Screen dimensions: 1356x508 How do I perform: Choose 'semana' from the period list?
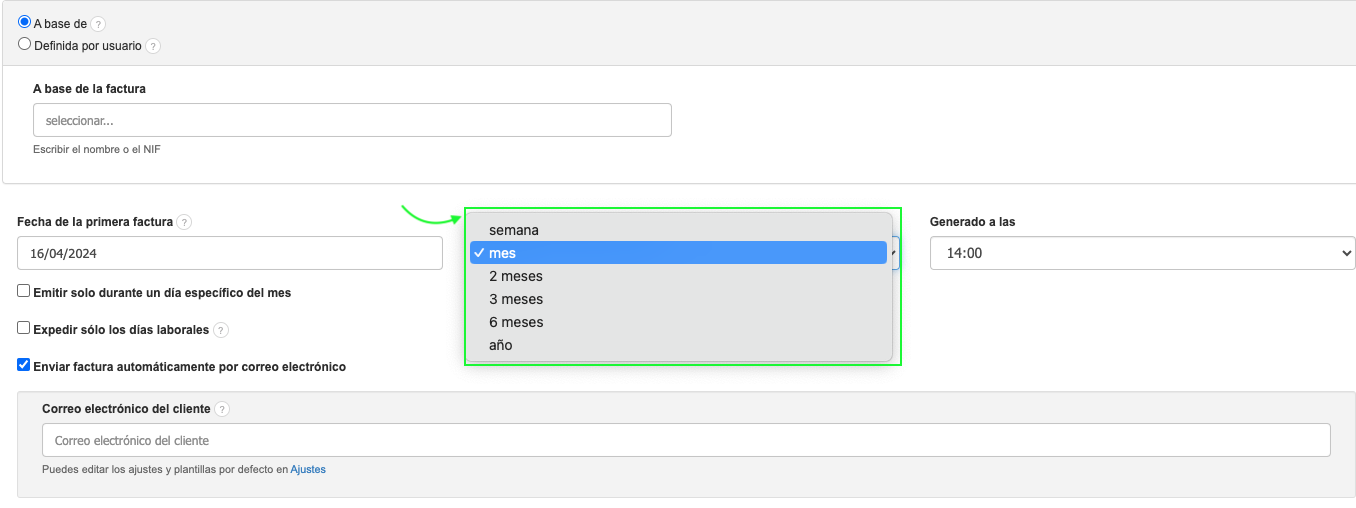pyautogui.click(x=514, y=230)
